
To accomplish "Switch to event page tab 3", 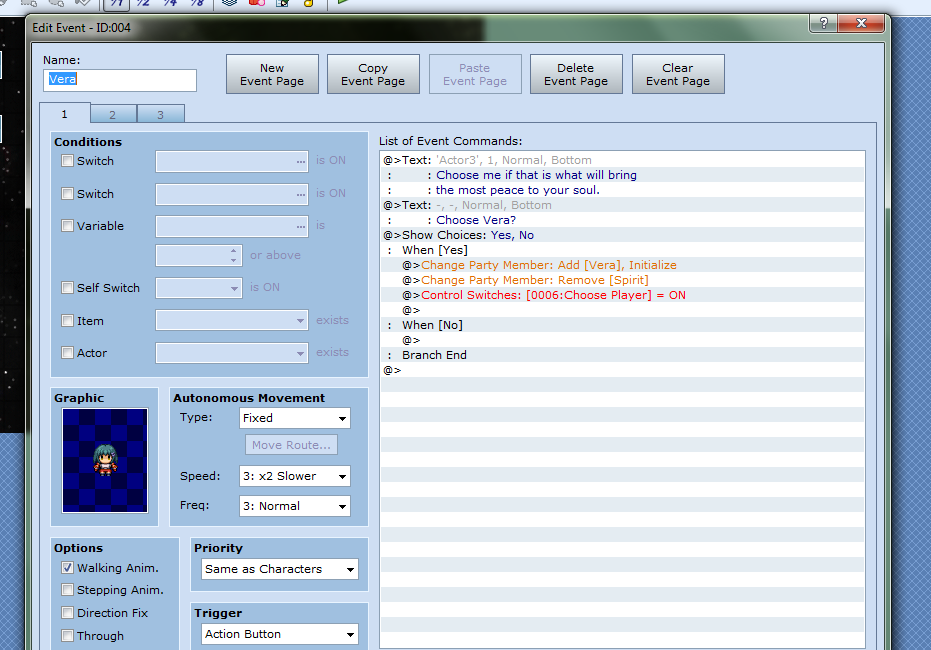I will [x=160, y=115].
